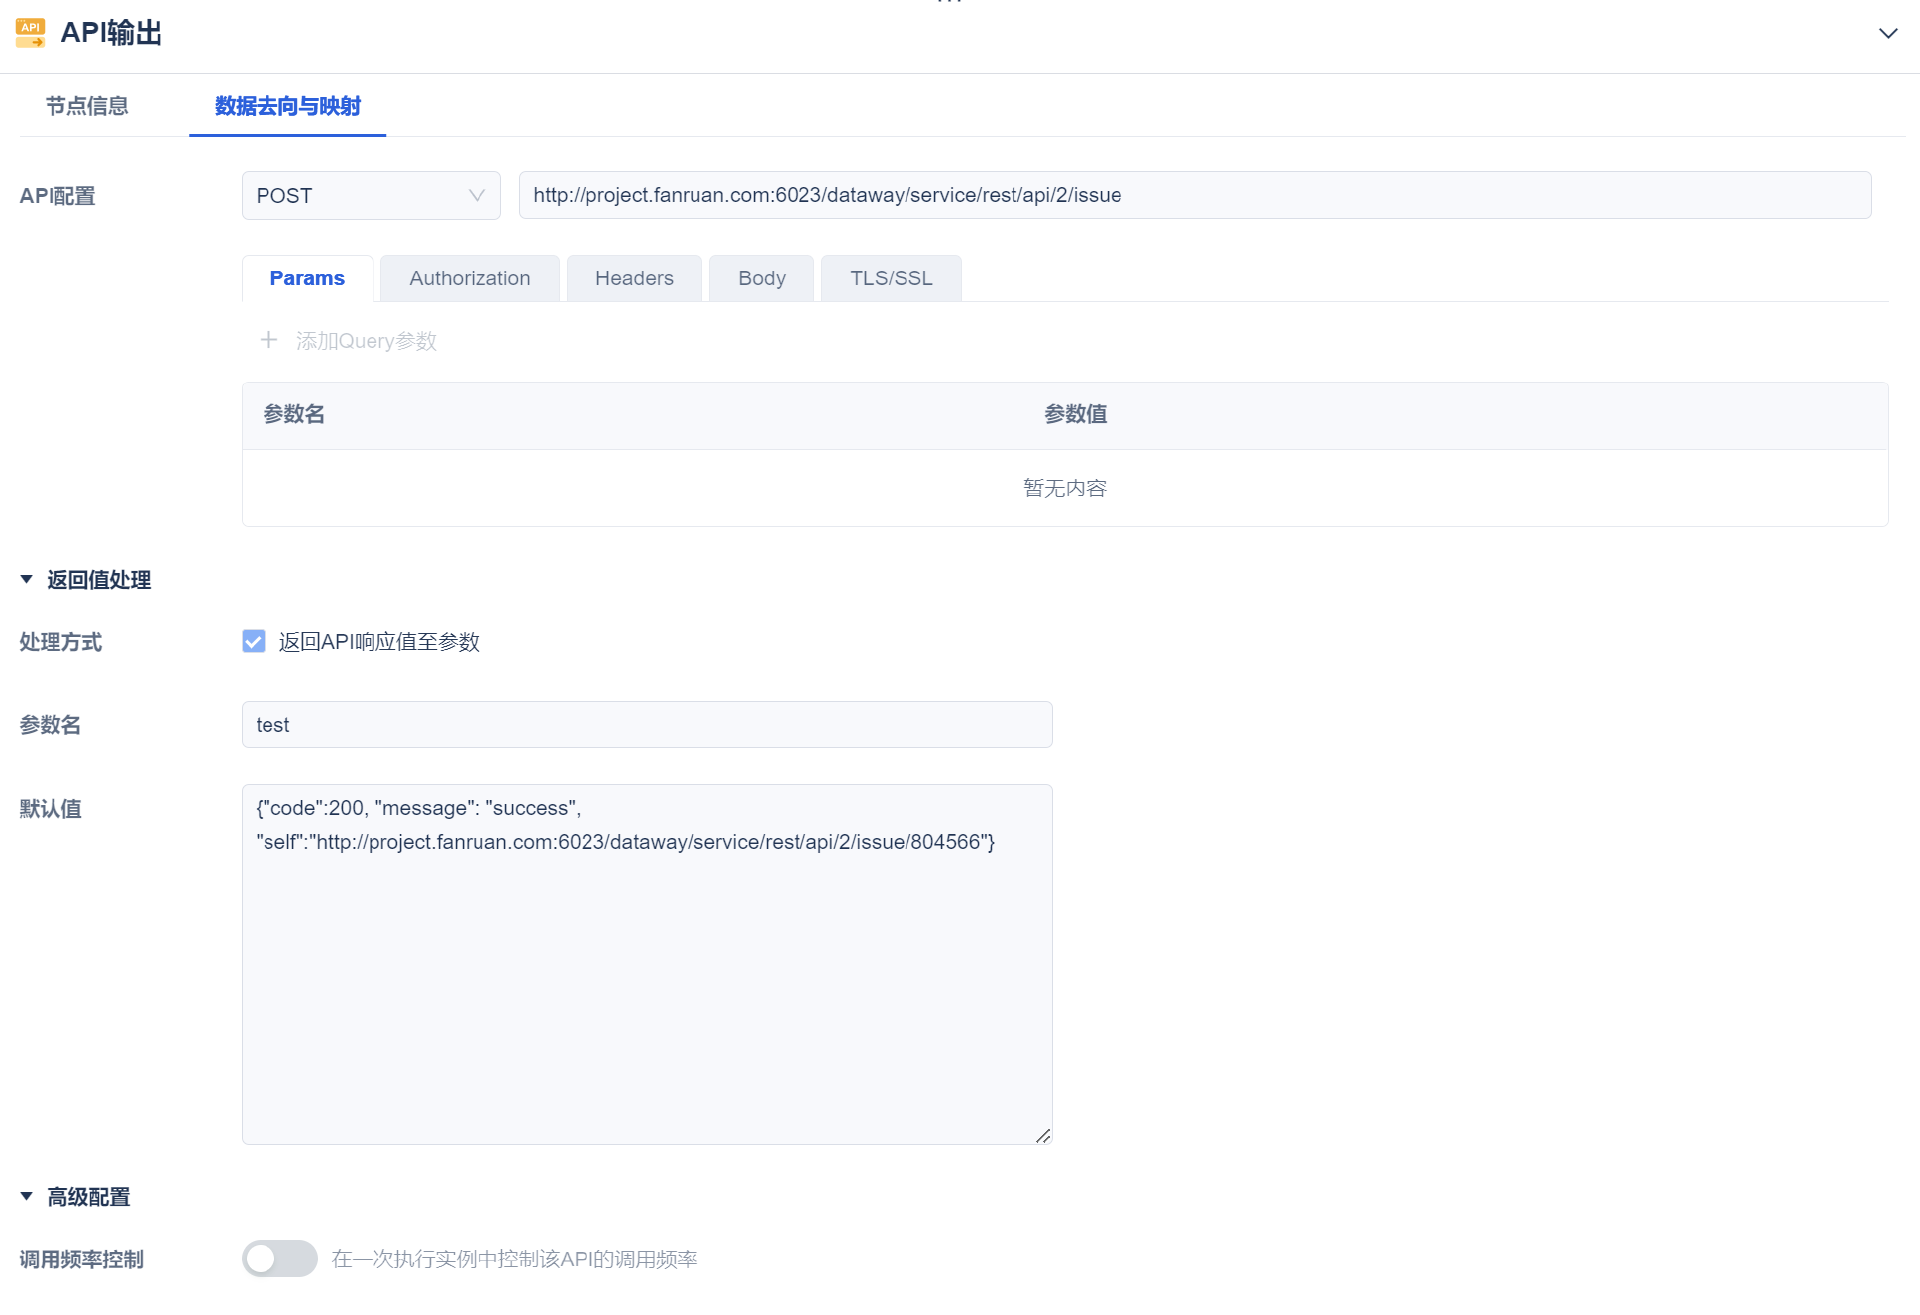Click the 处理方式 label

click(x=61, y=642)
